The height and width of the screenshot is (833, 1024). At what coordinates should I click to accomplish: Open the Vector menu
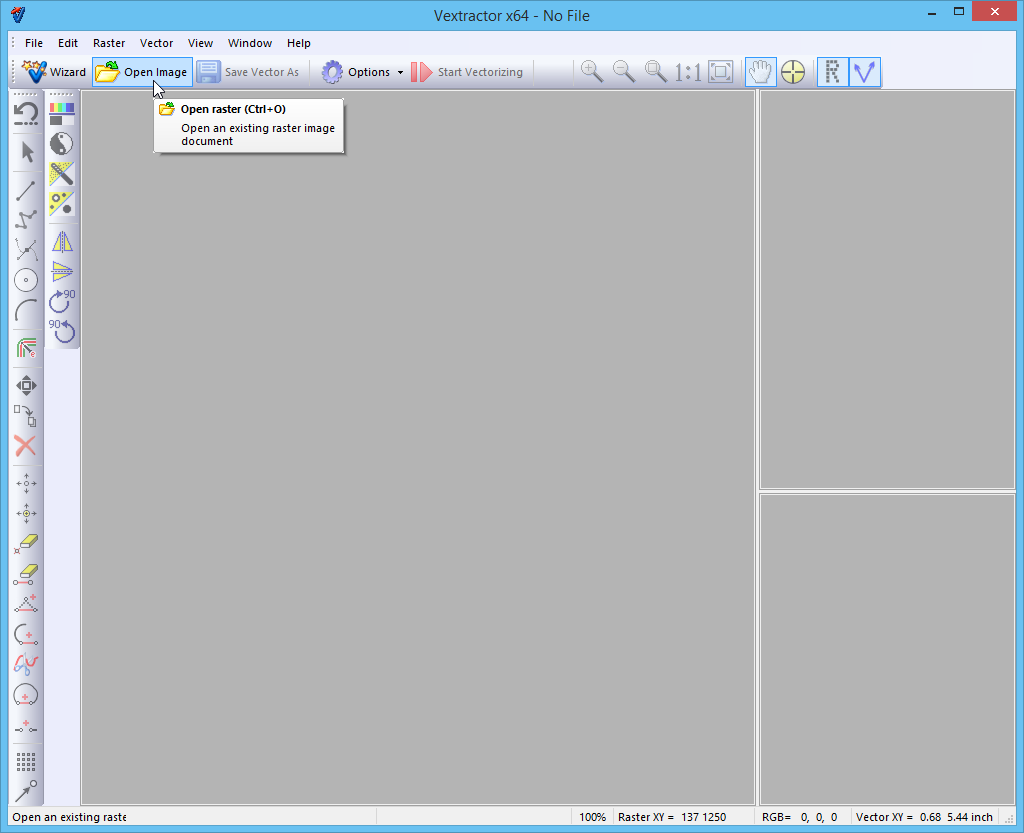coord(156,43)
